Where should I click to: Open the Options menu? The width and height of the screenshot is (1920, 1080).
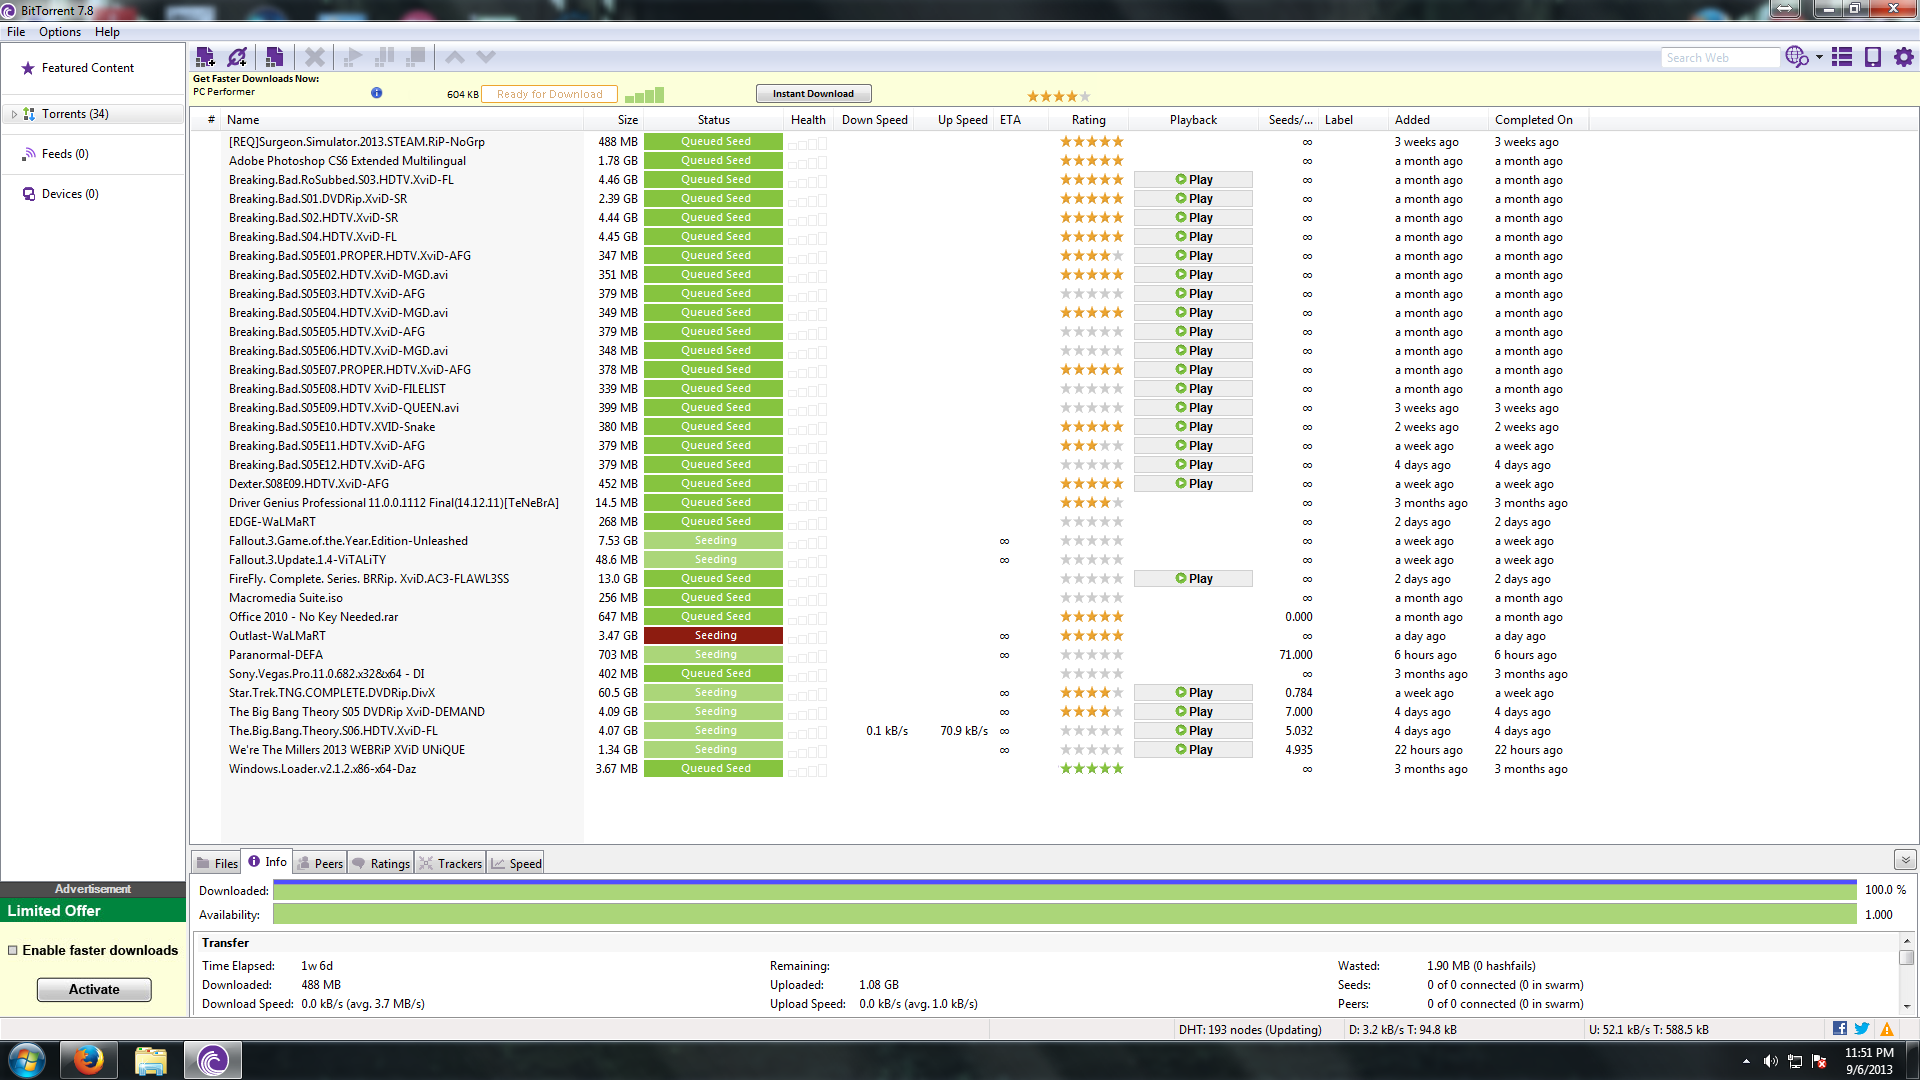[x=60, y=32]
